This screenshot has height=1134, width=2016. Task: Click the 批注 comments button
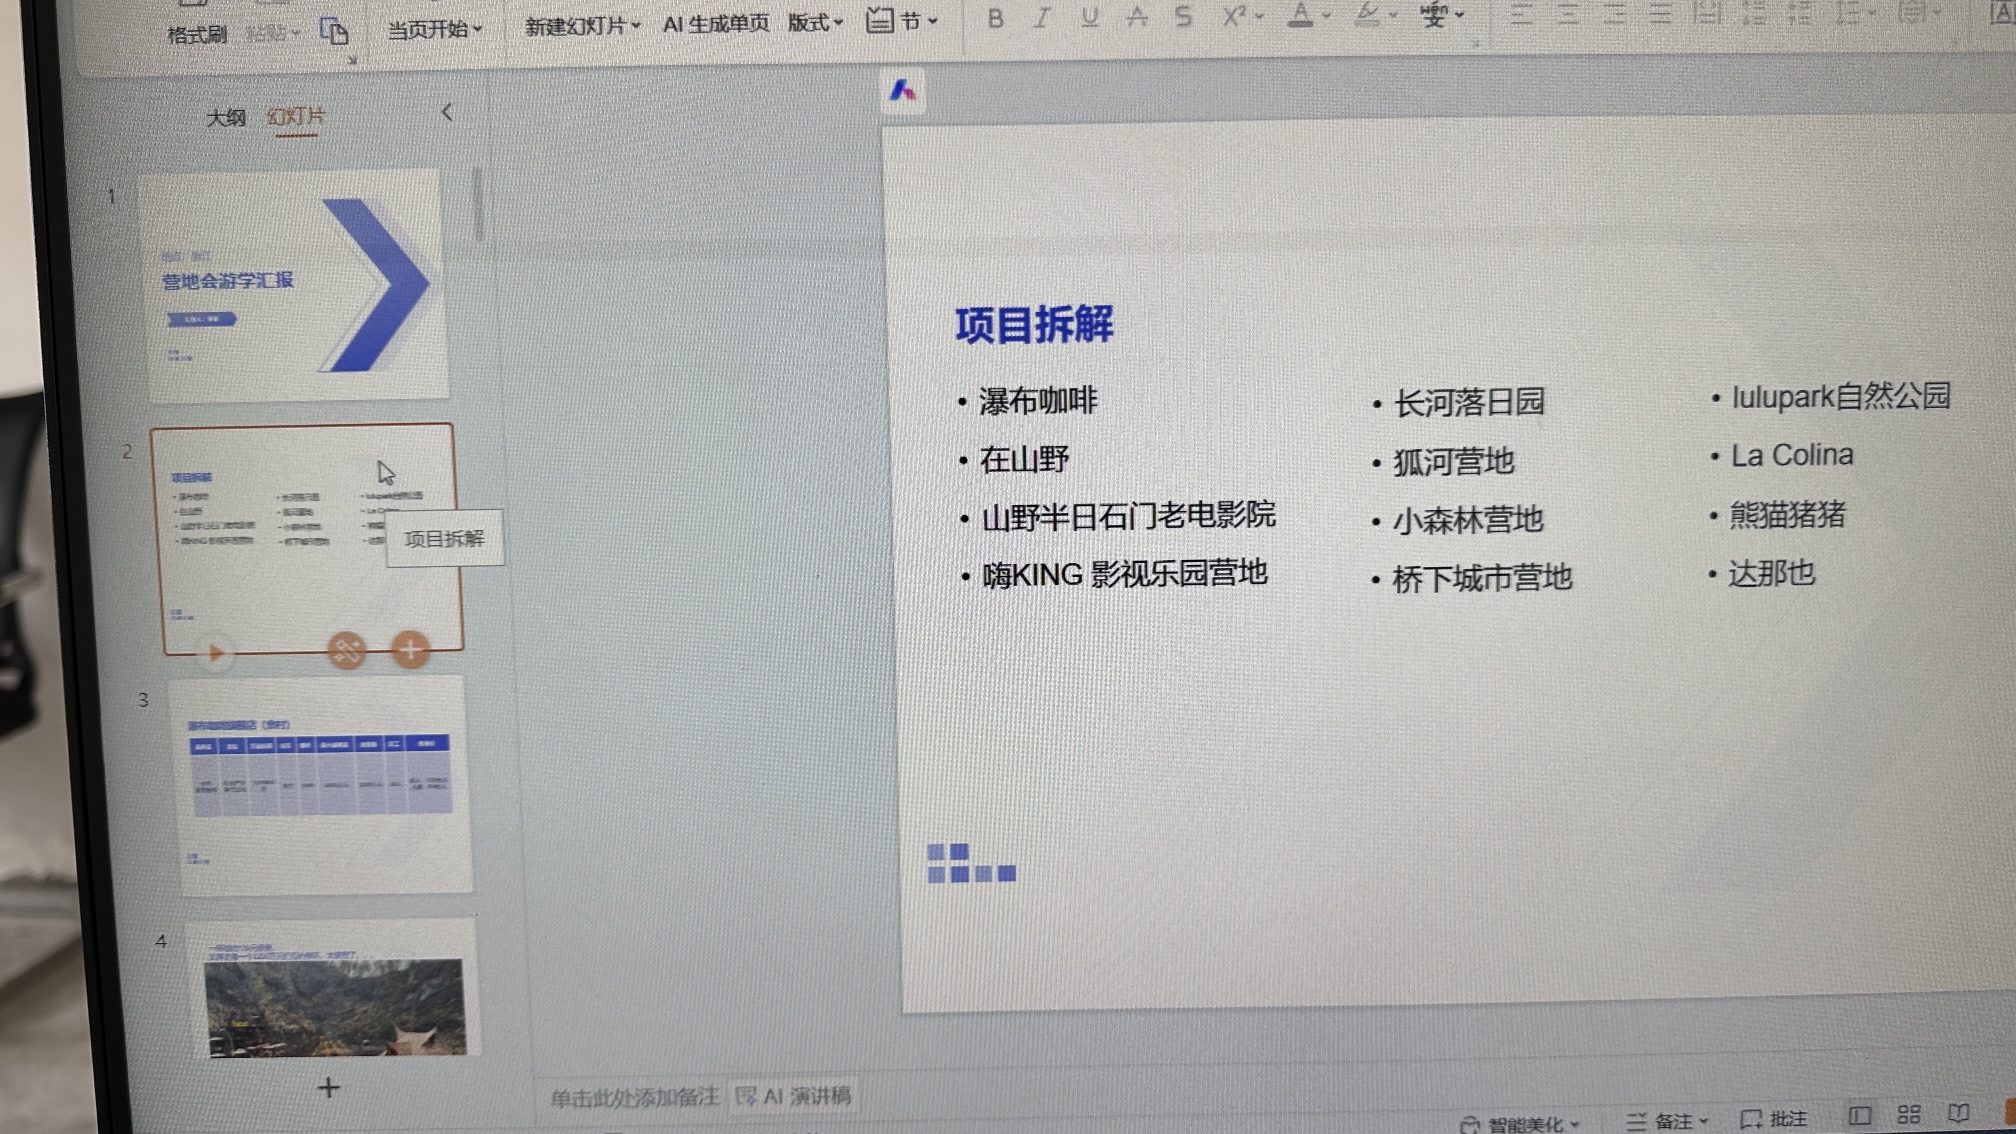pos(1774,1119)
